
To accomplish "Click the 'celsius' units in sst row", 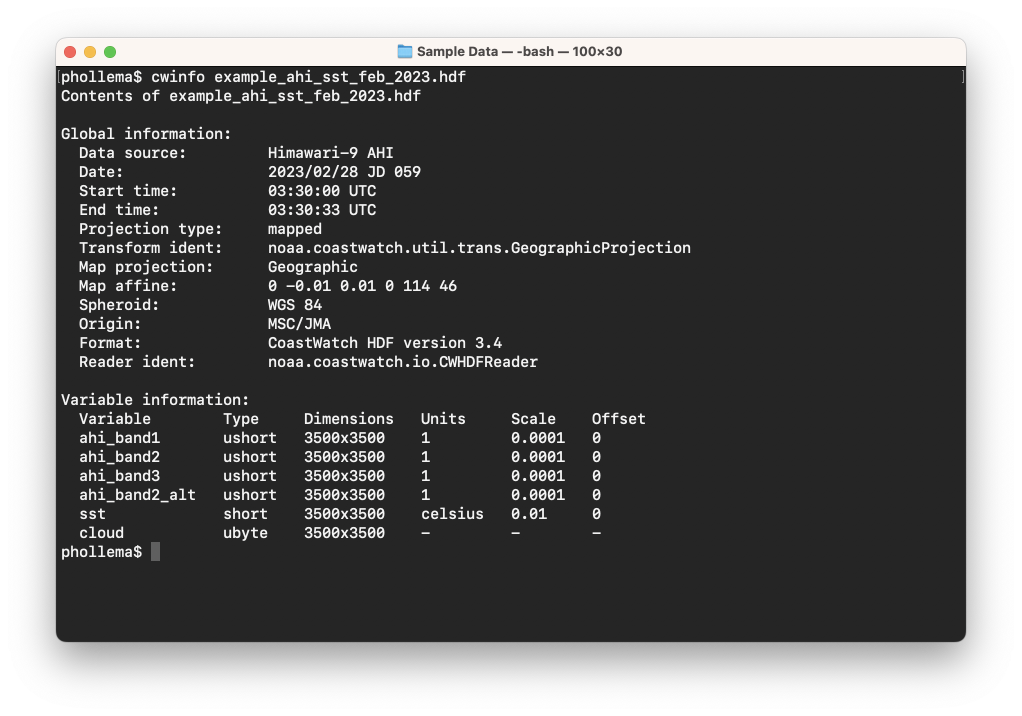I will tap(452, 514).
